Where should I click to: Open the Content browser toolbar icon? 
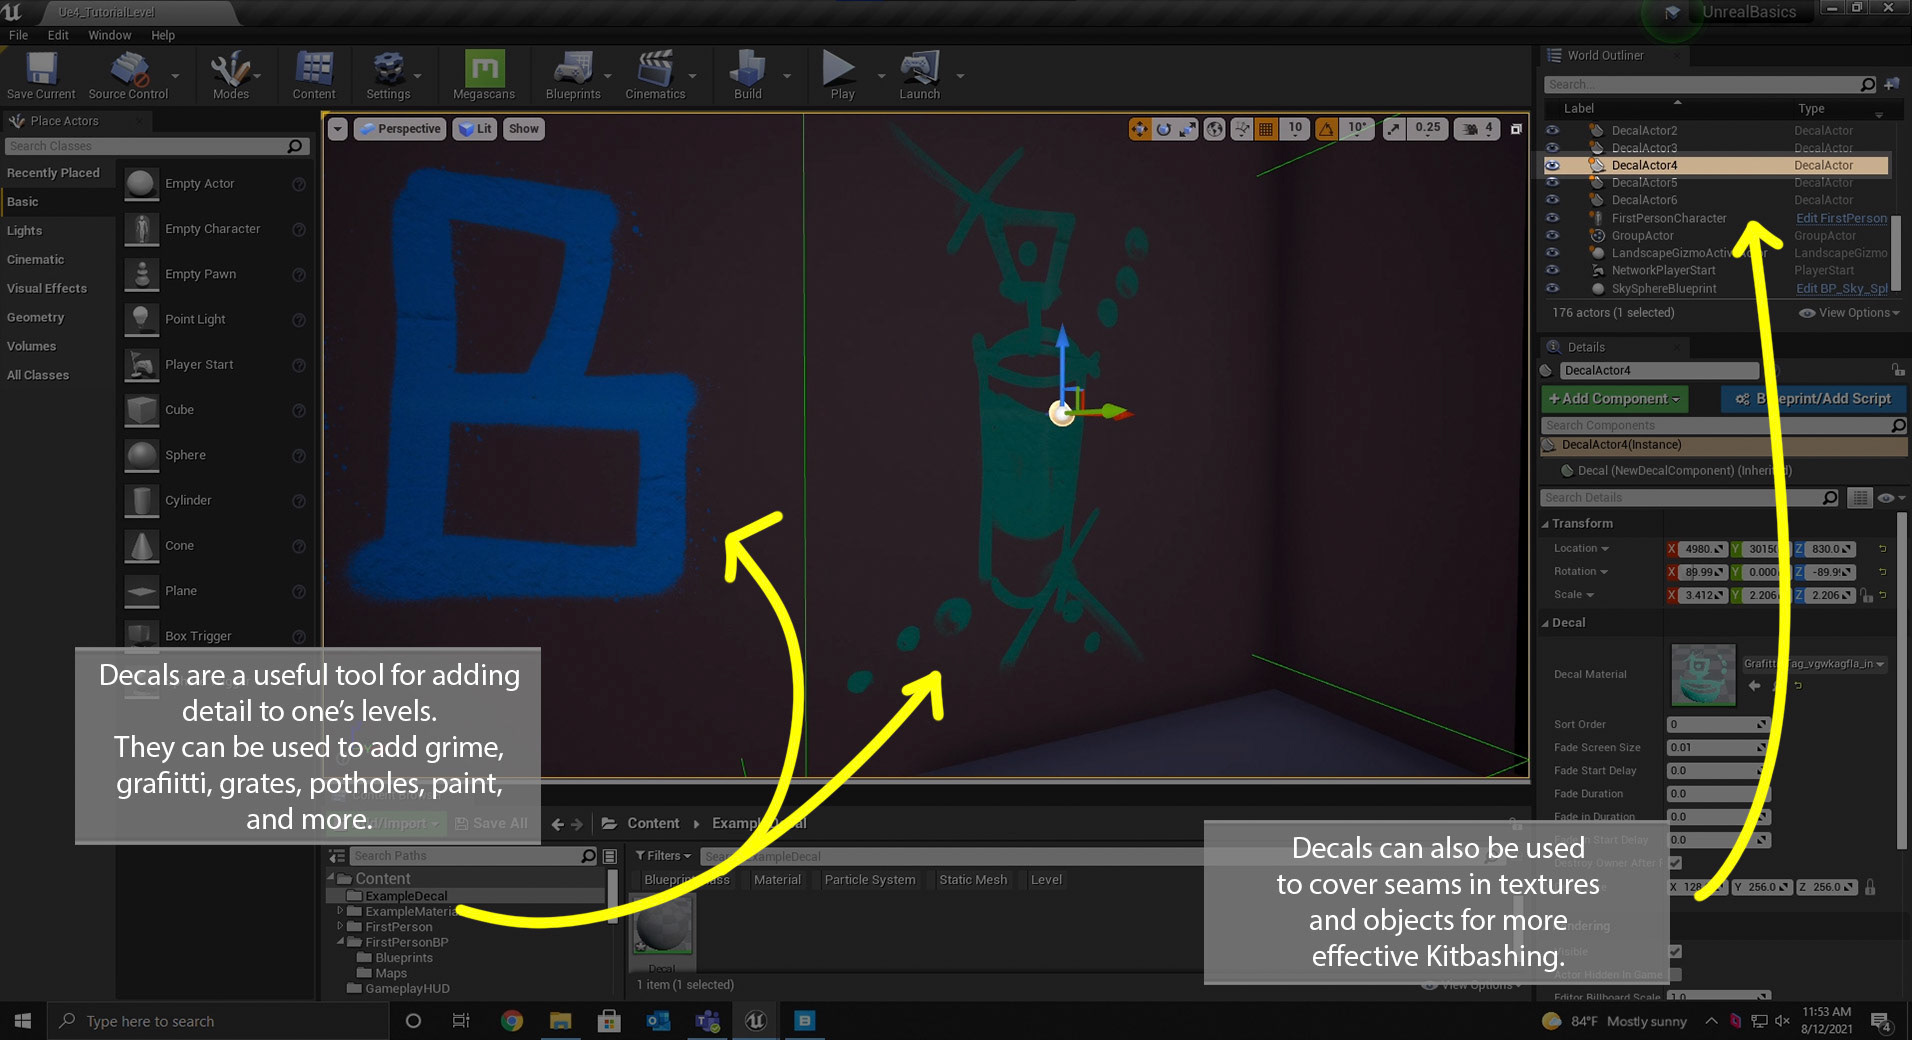314,75
